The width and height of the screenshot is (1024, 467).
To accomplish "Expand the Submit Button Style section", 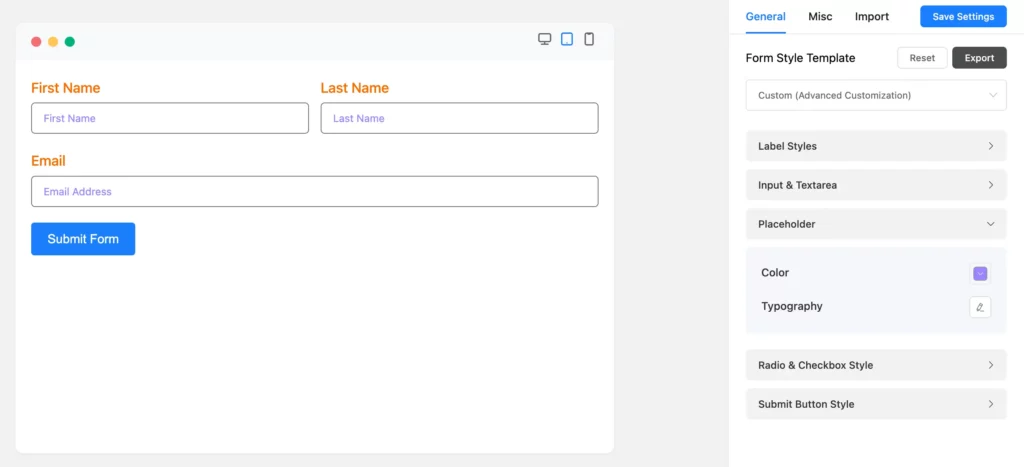I will click(876, 404).
